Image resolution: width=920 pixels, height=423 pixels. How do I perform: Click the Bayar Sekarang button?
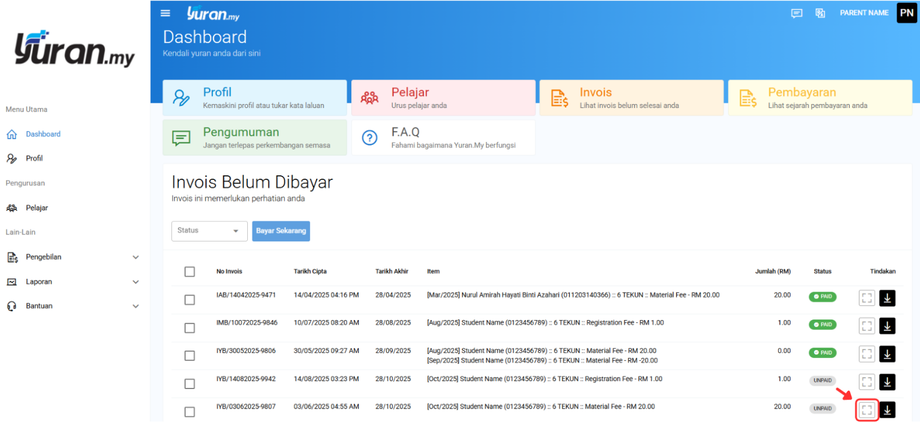[281, 231]
